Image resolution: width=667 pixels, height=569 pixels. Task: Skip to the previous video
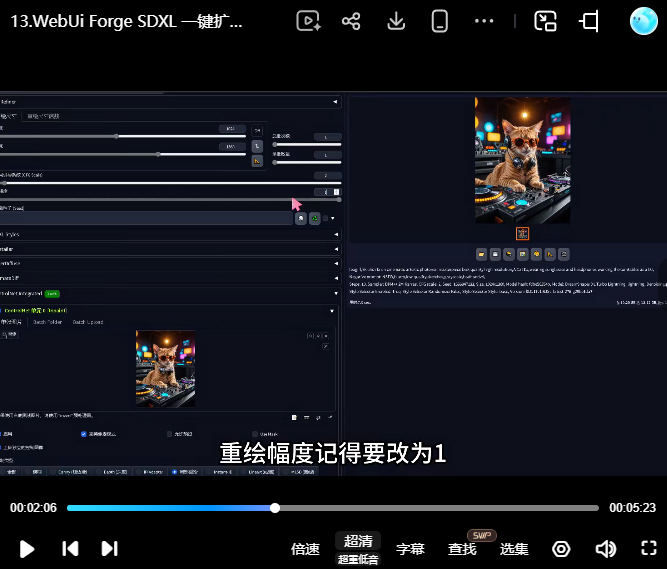point(70,549)
